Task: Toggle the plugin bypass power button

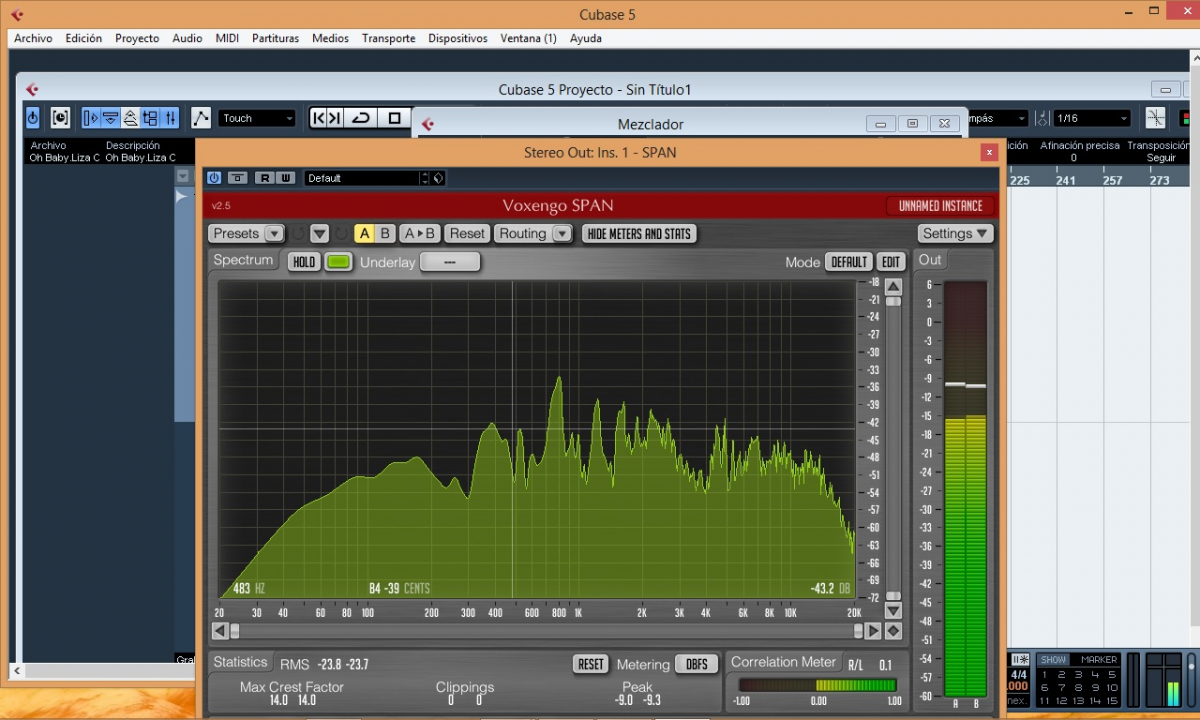Action: click(214, 178)
